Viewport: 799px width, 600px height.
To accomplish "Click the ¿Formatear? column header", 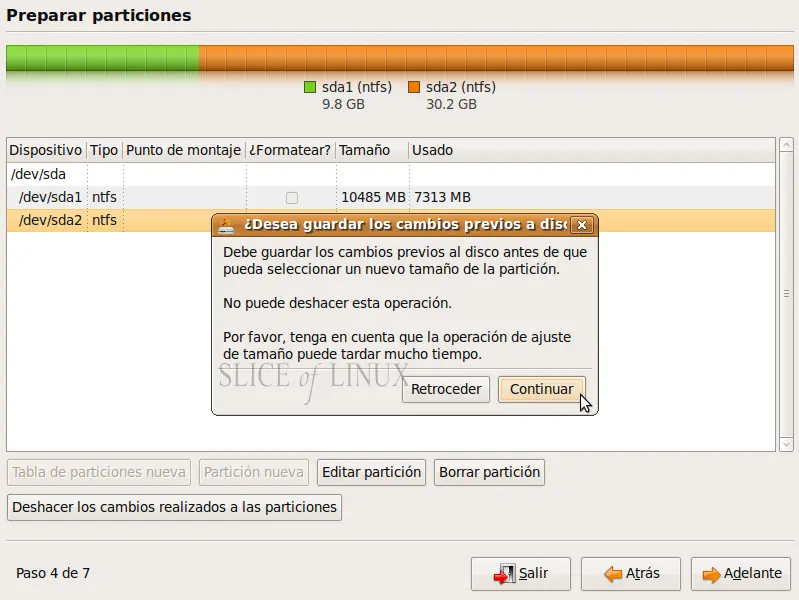I will click(290, 150).
